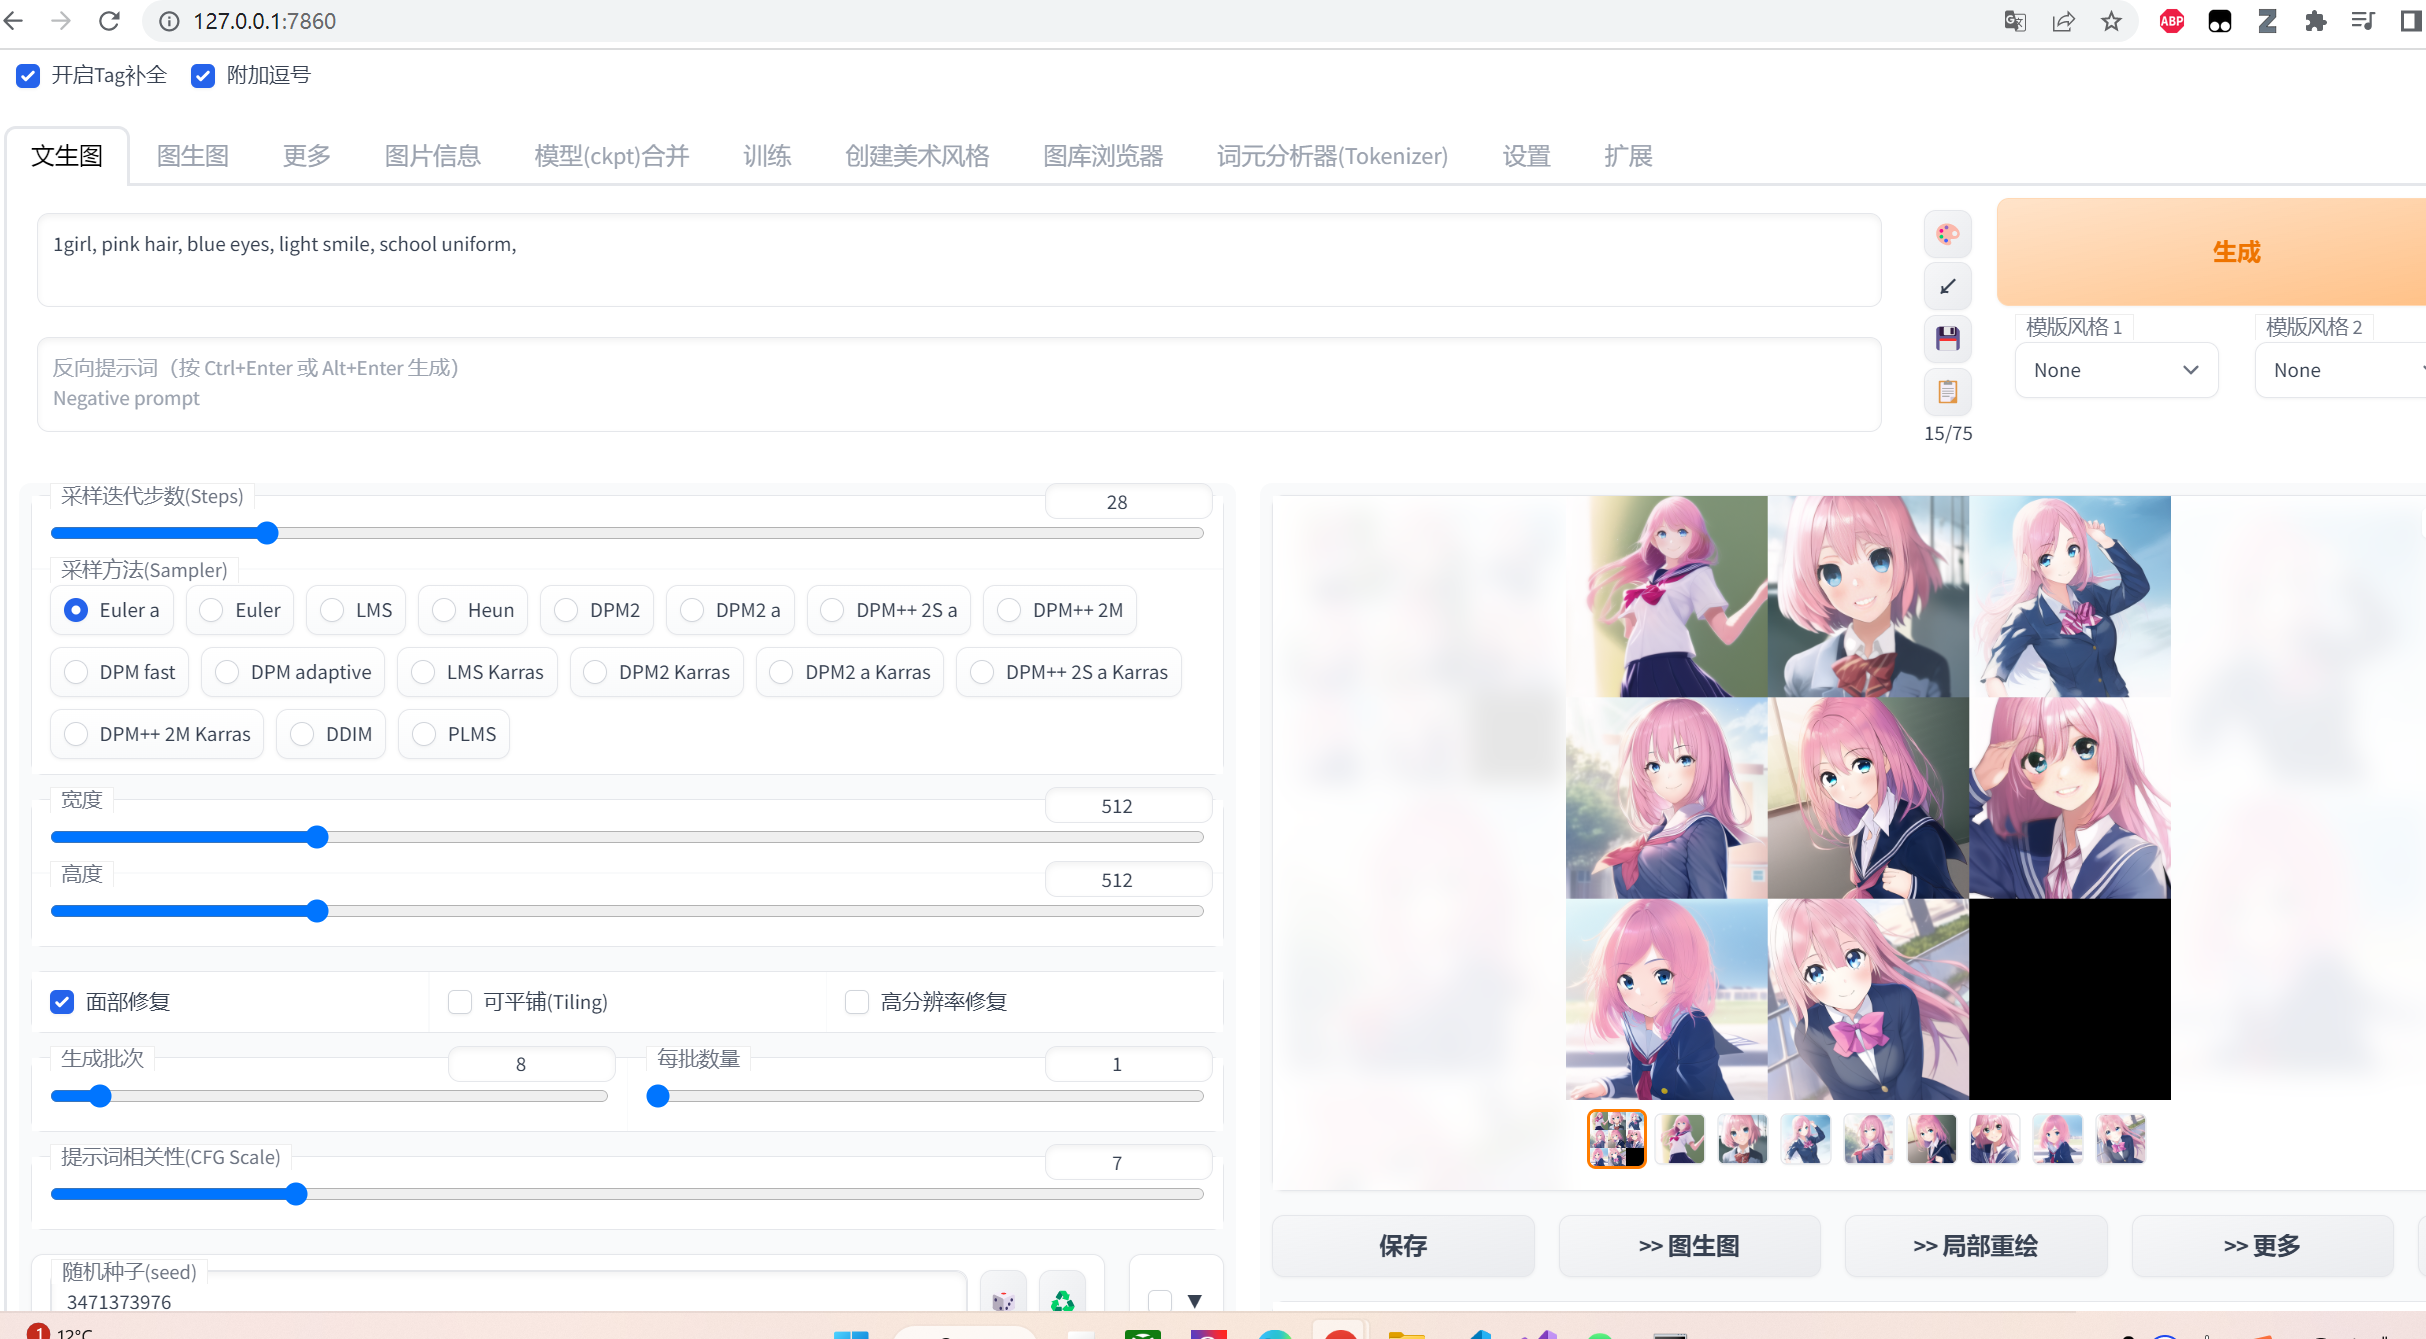Image resolution: width=2426 pixels, height=1339 pixels.
Task: Reload the page with the refresh icon
Action: pos(110,21)
